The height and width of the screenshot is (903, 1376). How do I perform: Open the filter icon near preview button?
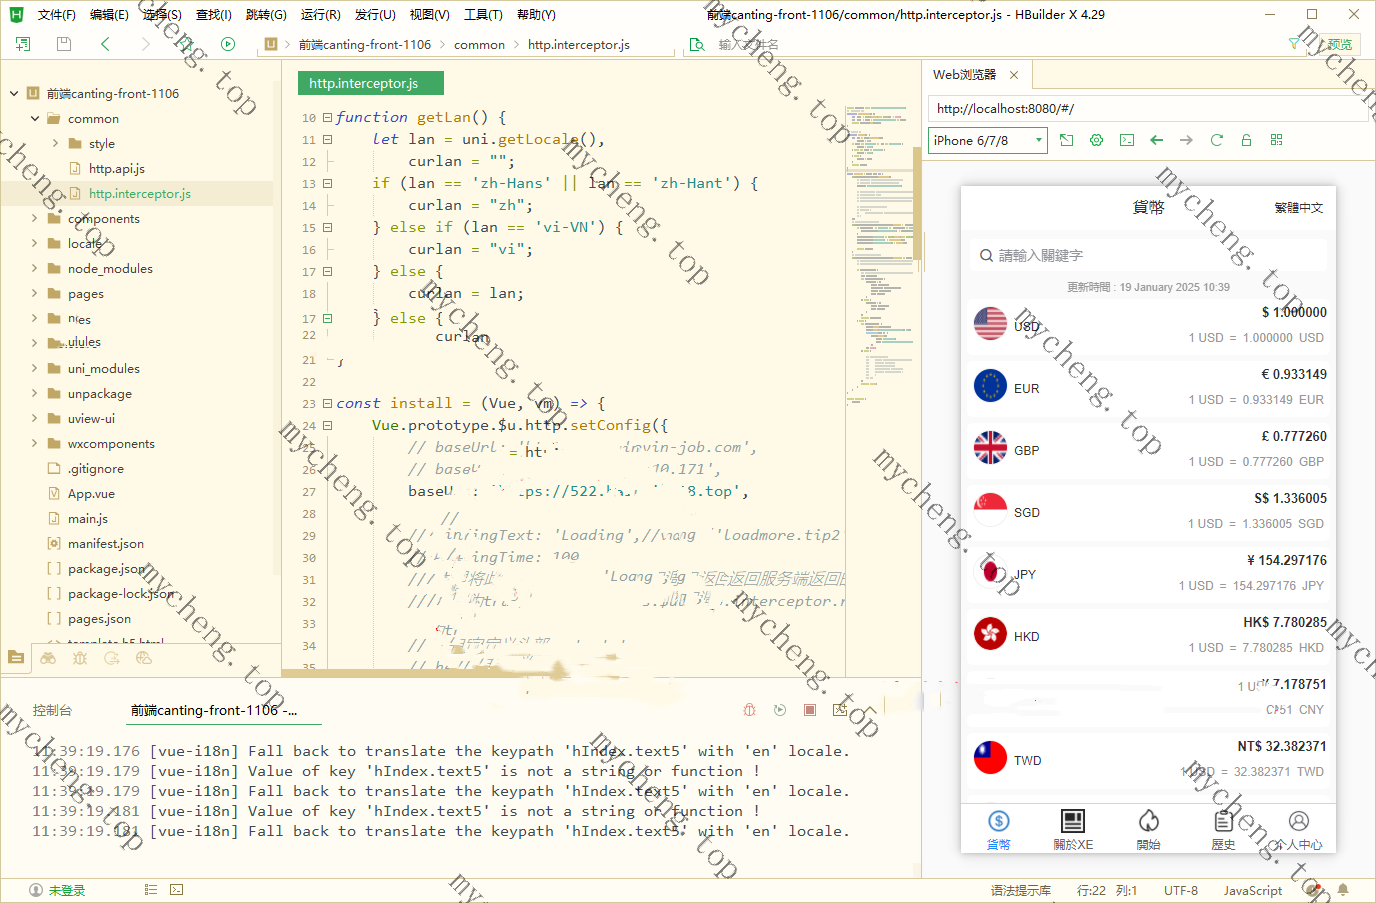tap(1294, 43)
